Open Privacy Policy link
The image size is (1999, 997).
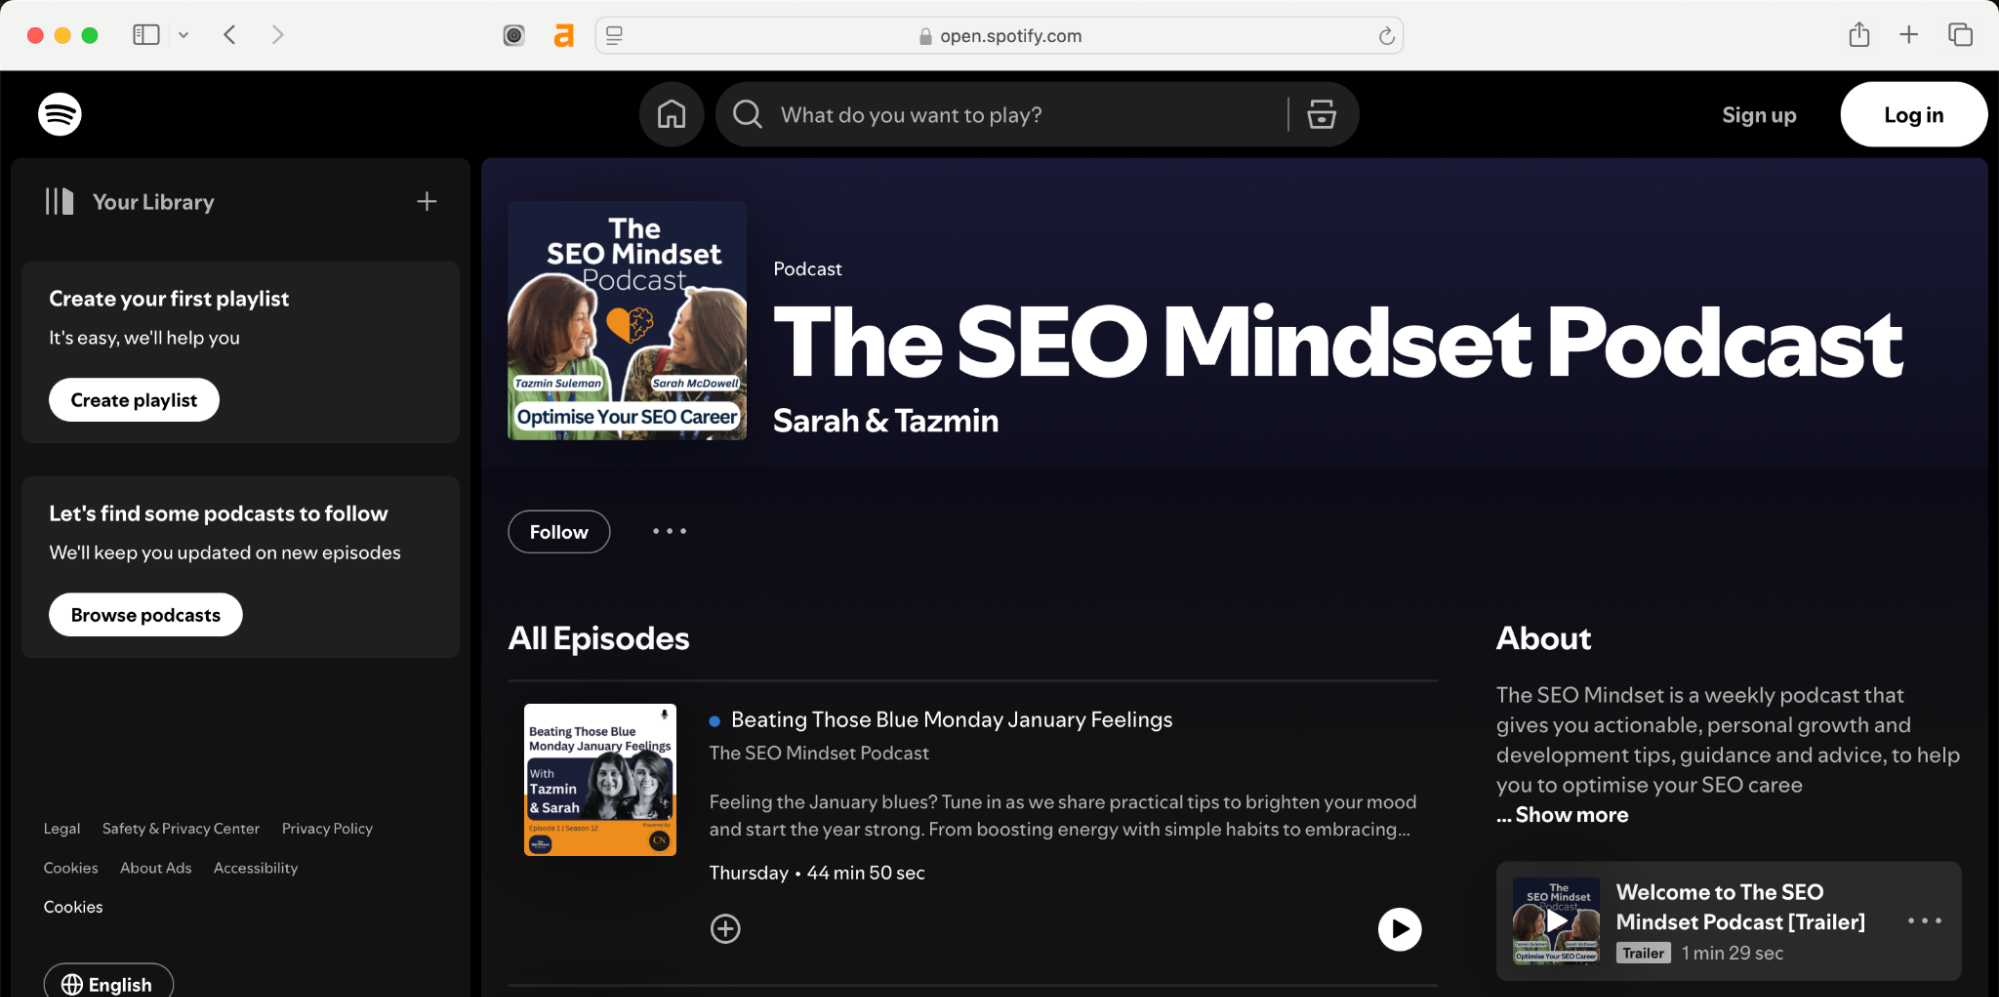point(327,829)
